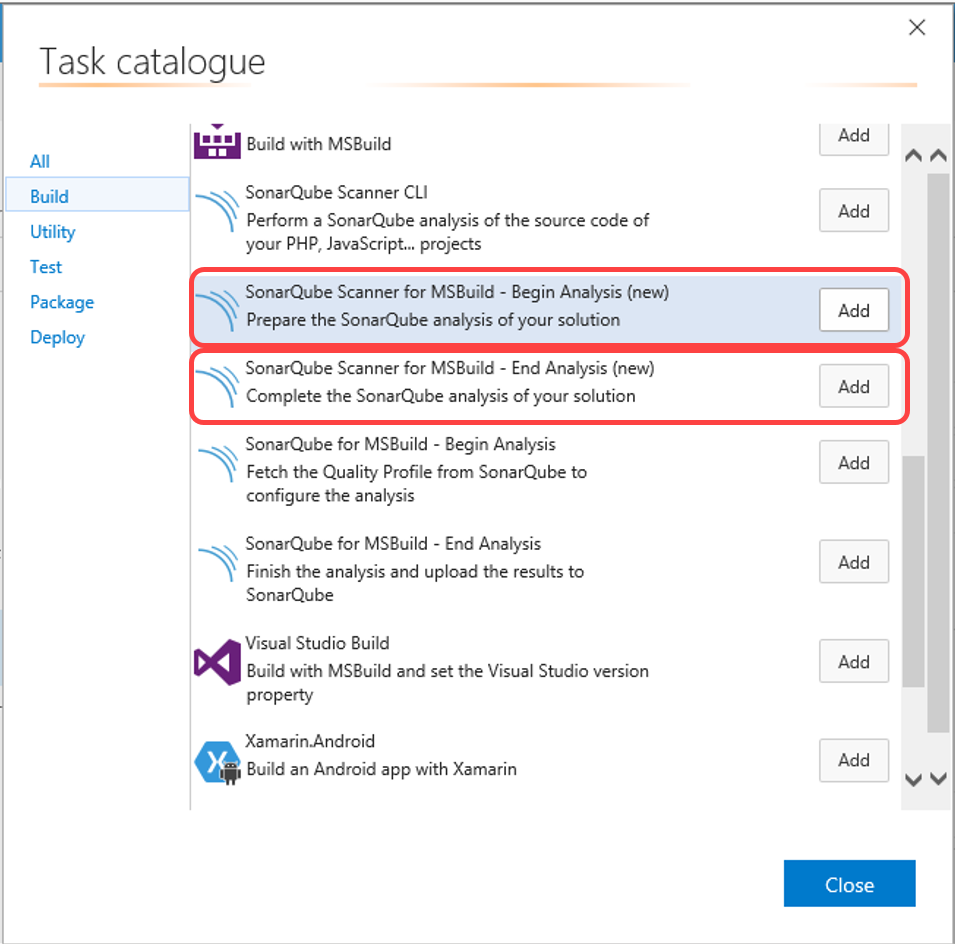Click "Build with MSBuild and set the Visual Studio version" description

(x=448, y=683)
